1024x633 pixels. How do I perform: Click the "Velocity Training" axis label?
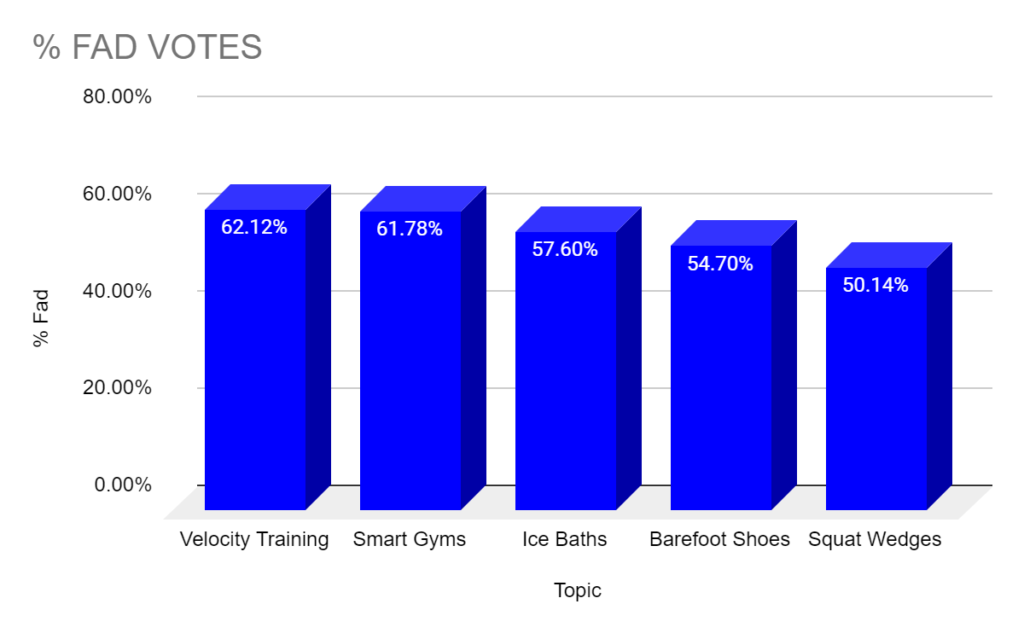(x=254, y=539)
